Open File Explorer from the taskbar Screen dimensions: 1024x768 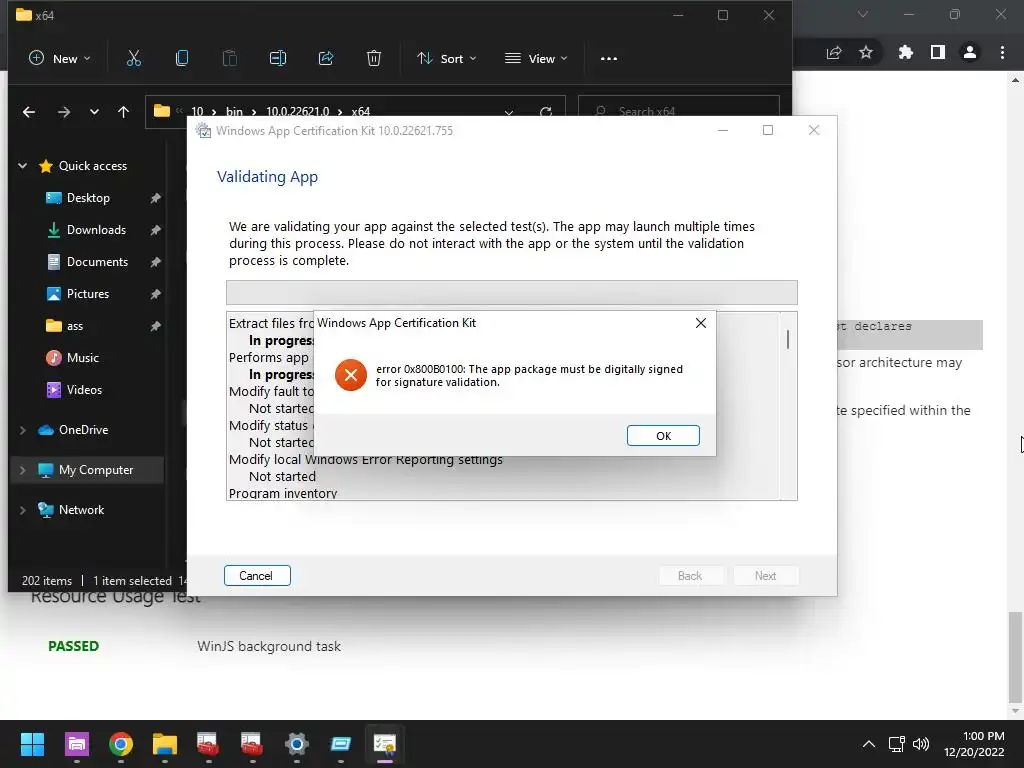pos(165,744)
